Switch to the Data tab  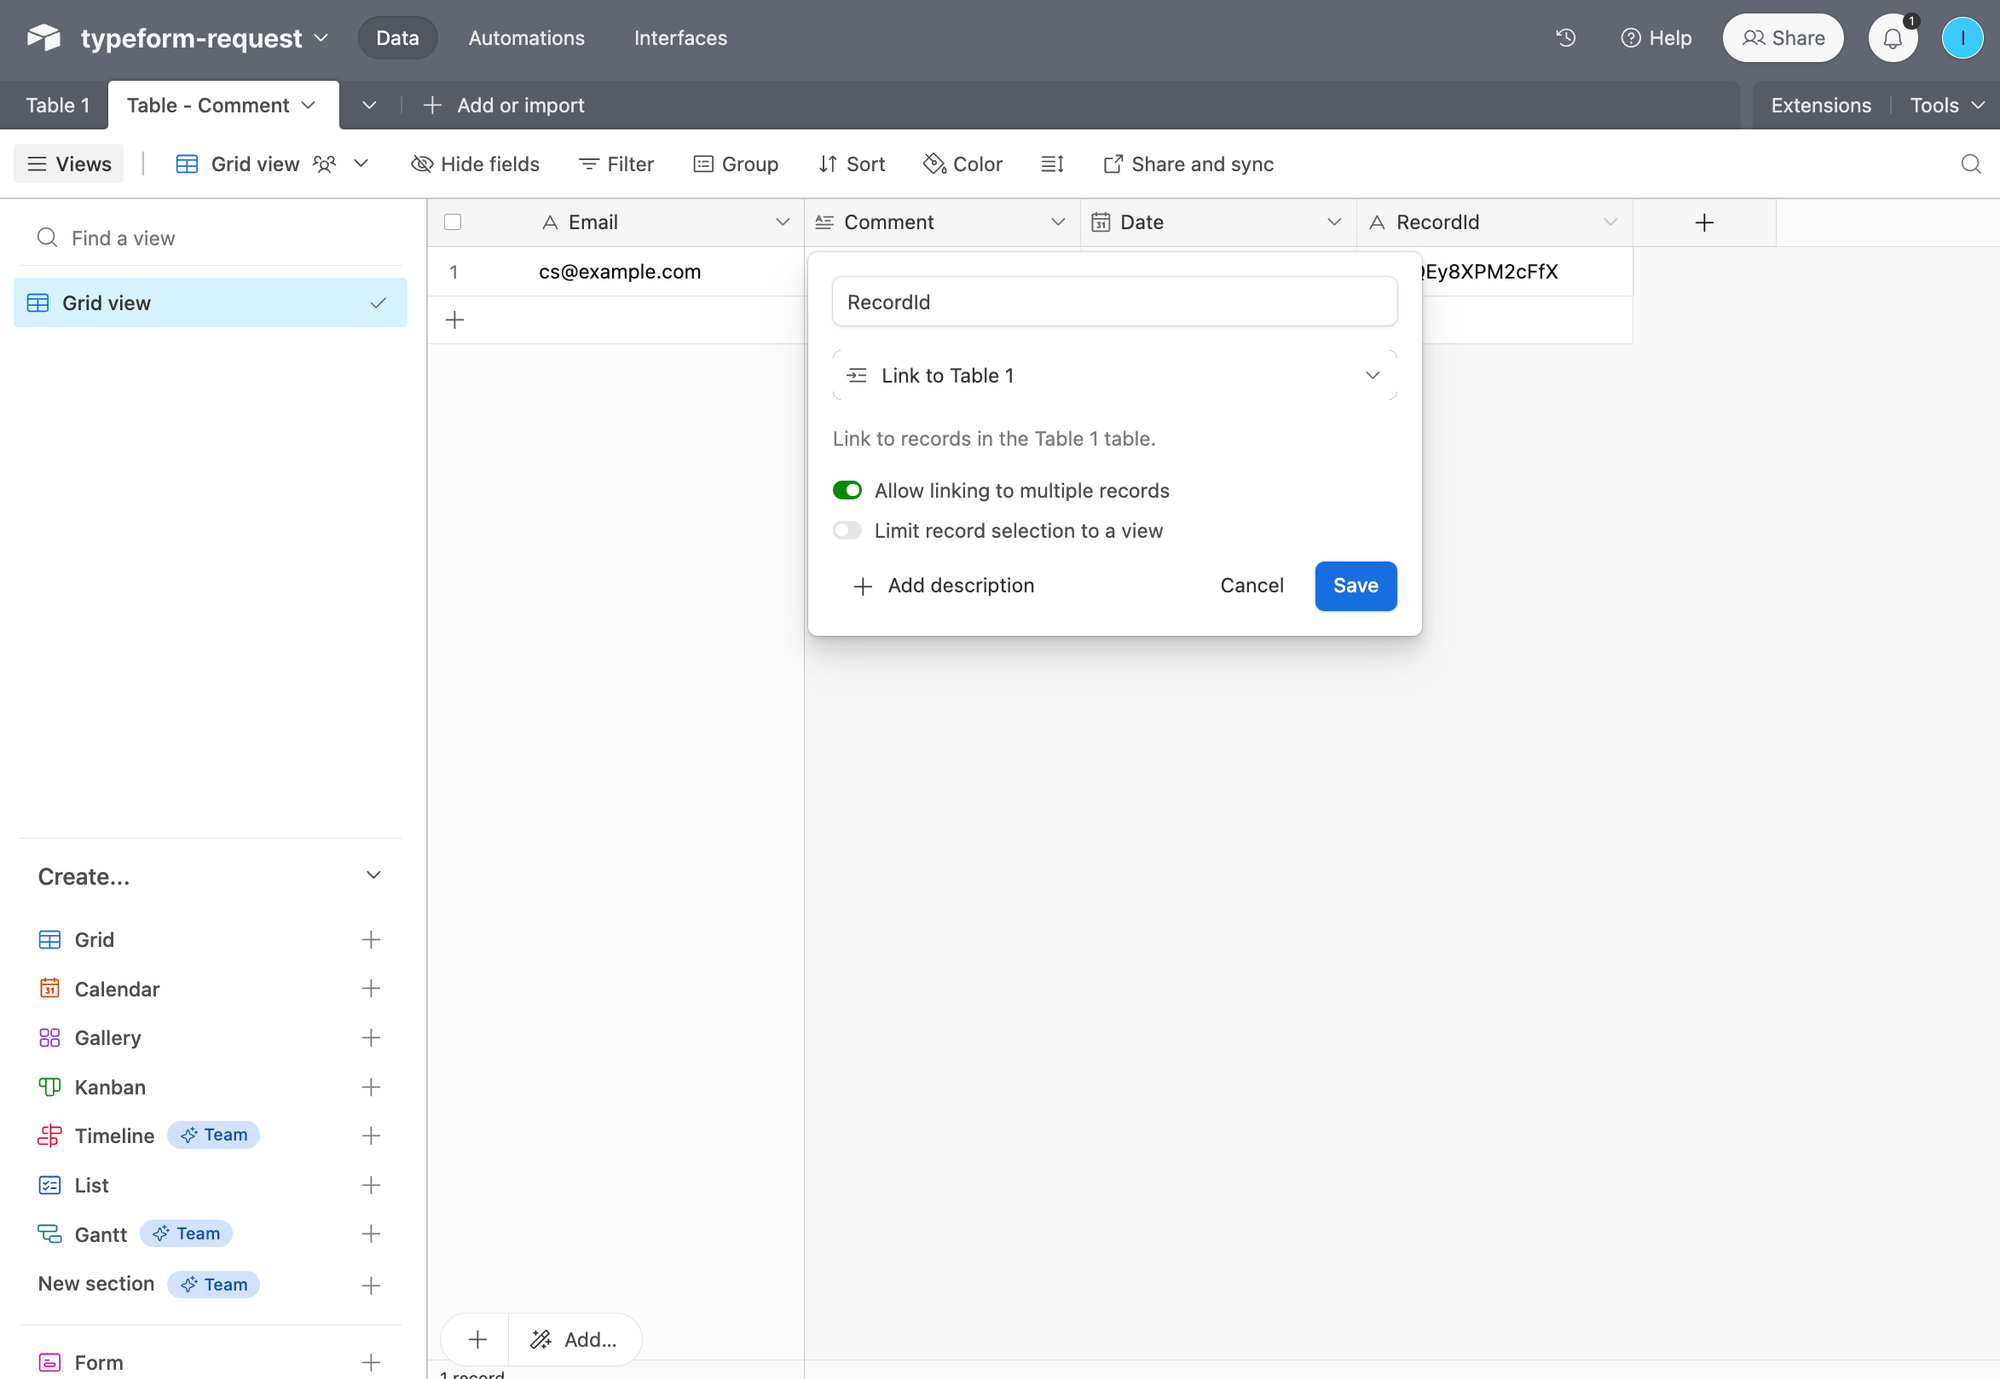point(397,38)
